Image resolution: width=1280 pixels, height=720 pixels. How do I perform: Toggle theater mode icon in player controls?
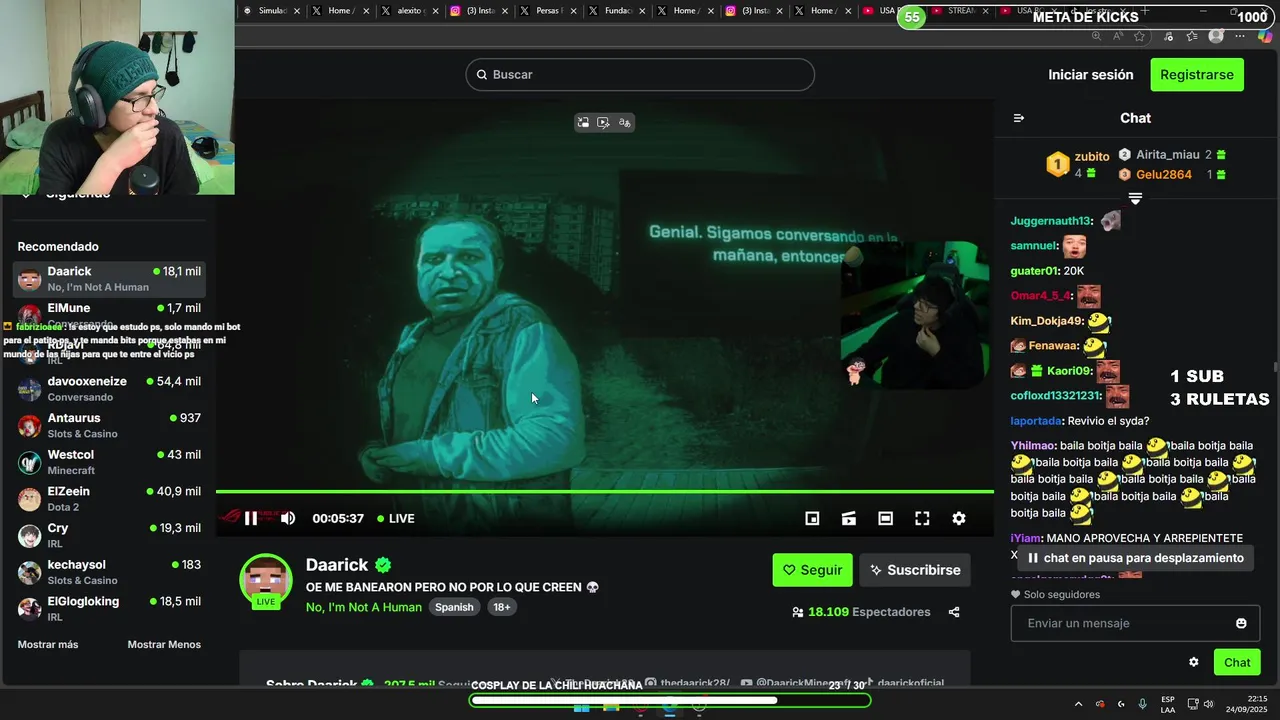(885, 518)
